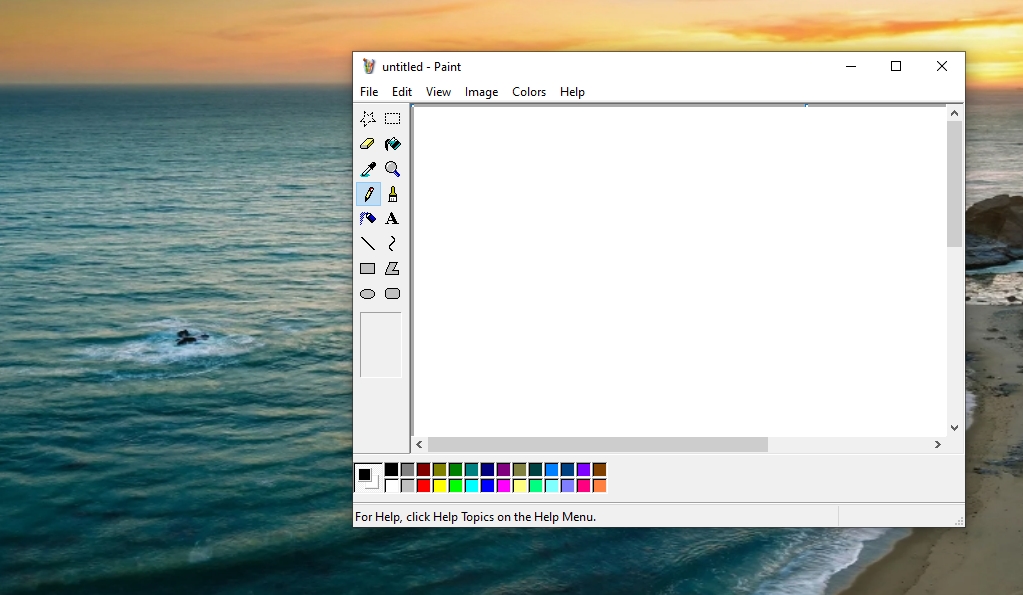Close the Paint window
Screen dimensions: 1023x595
point(941,67)
